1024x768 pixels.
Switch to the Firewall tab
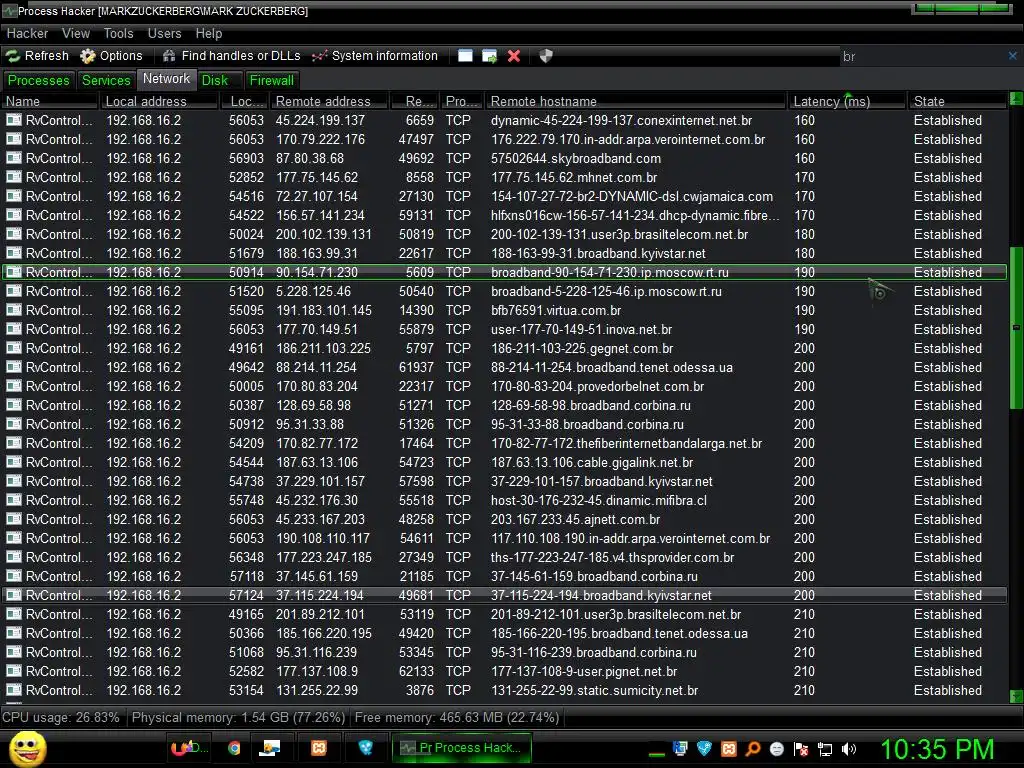272,80
